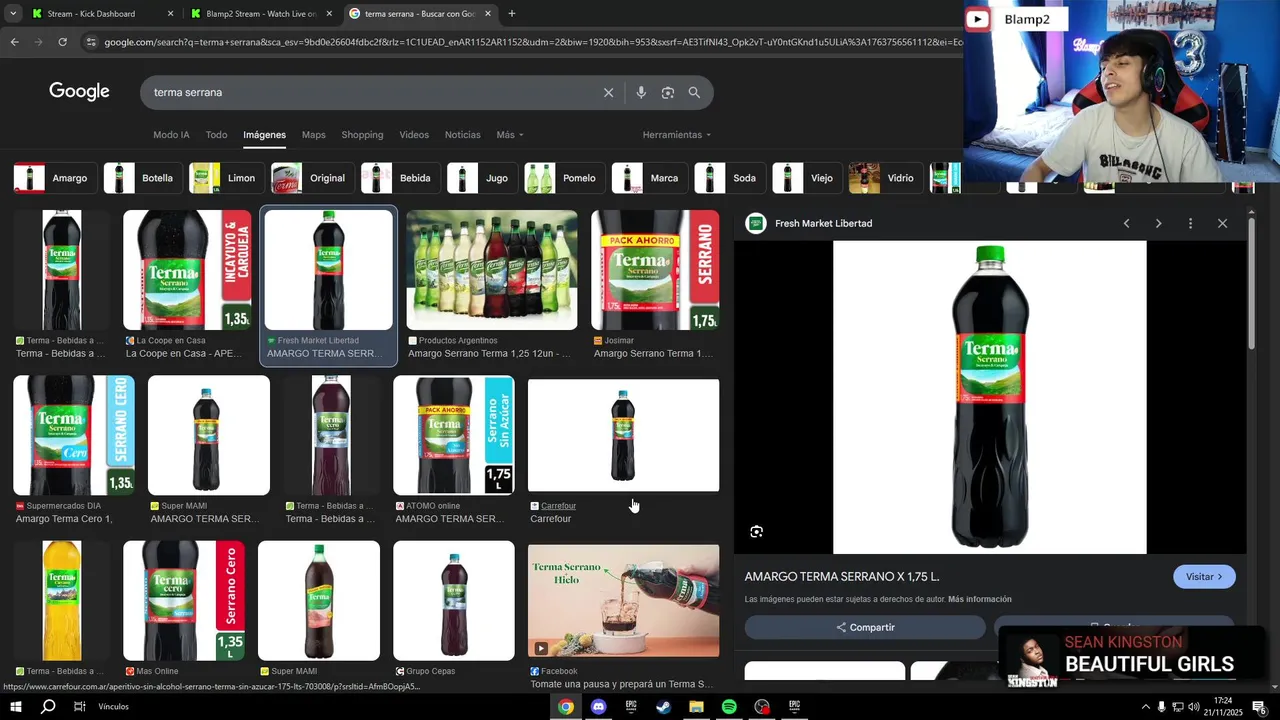Clear the Google search box text
The width and height of the screenshot is (1280, 720).
608,92
